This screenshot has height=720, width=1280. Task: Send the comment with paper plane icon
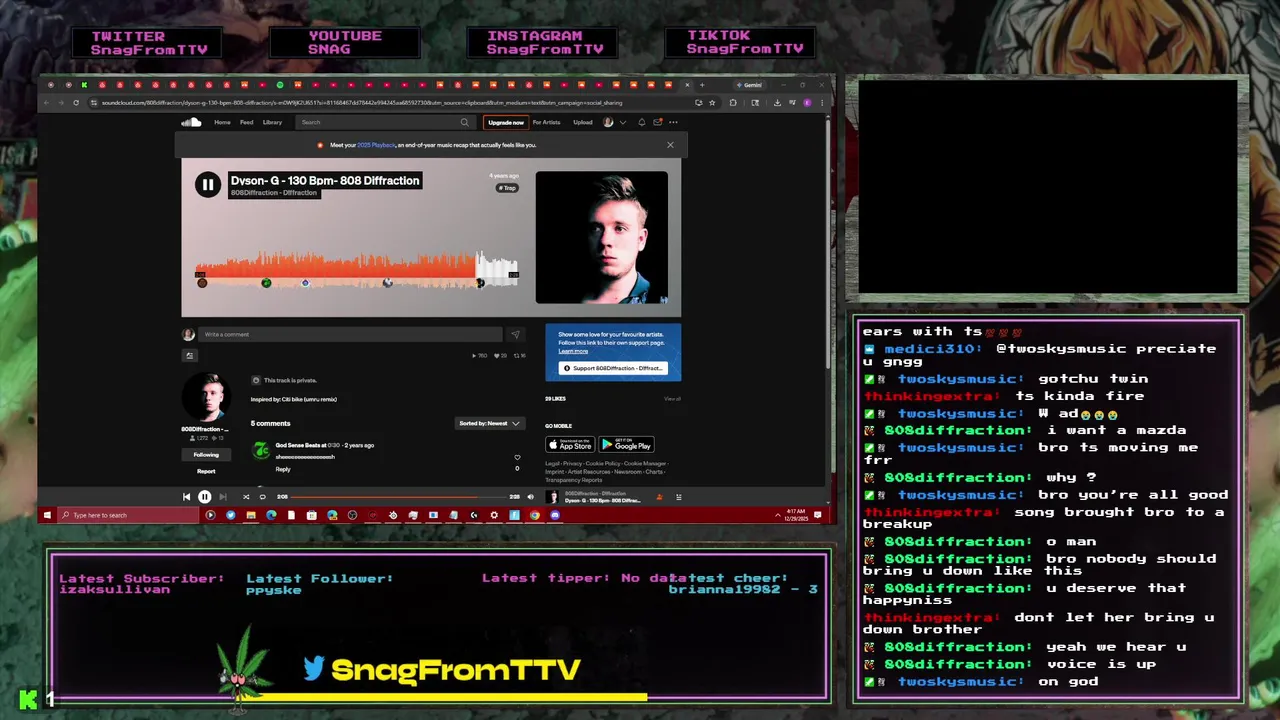(x=515, y=335)
